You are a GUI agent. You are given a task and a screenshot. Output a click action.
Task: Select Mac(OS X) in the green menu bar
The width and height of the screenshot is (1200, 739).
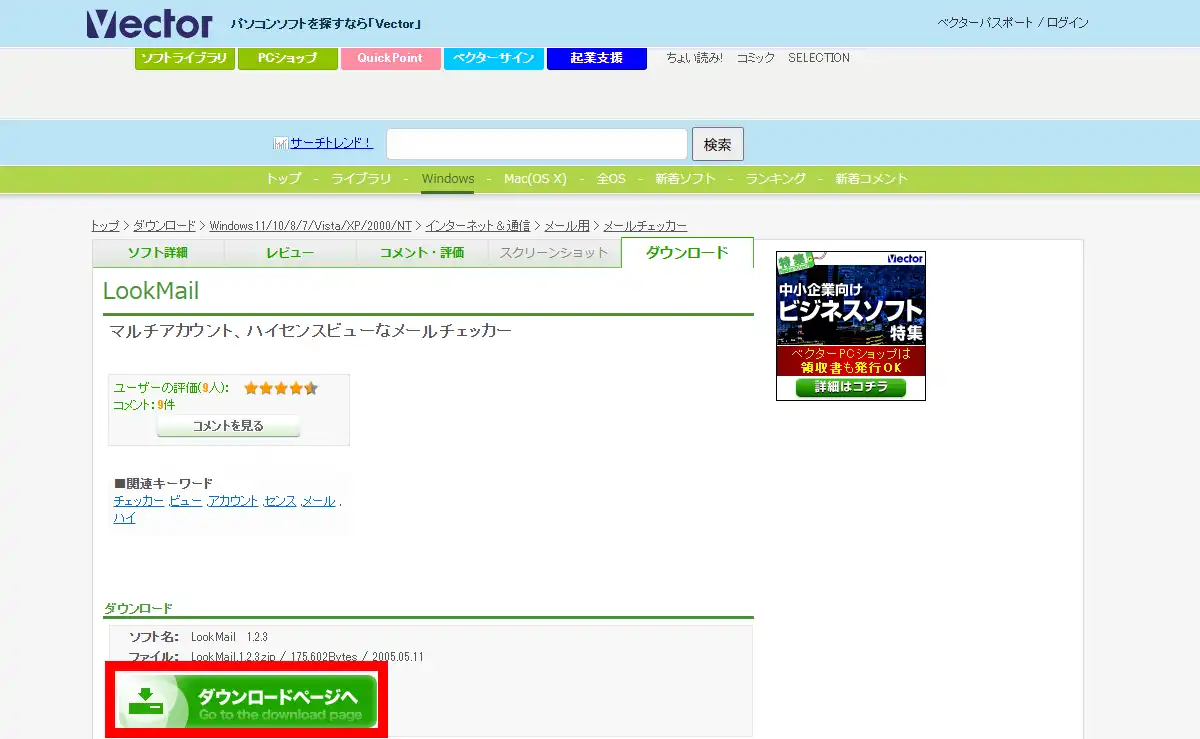535,179
